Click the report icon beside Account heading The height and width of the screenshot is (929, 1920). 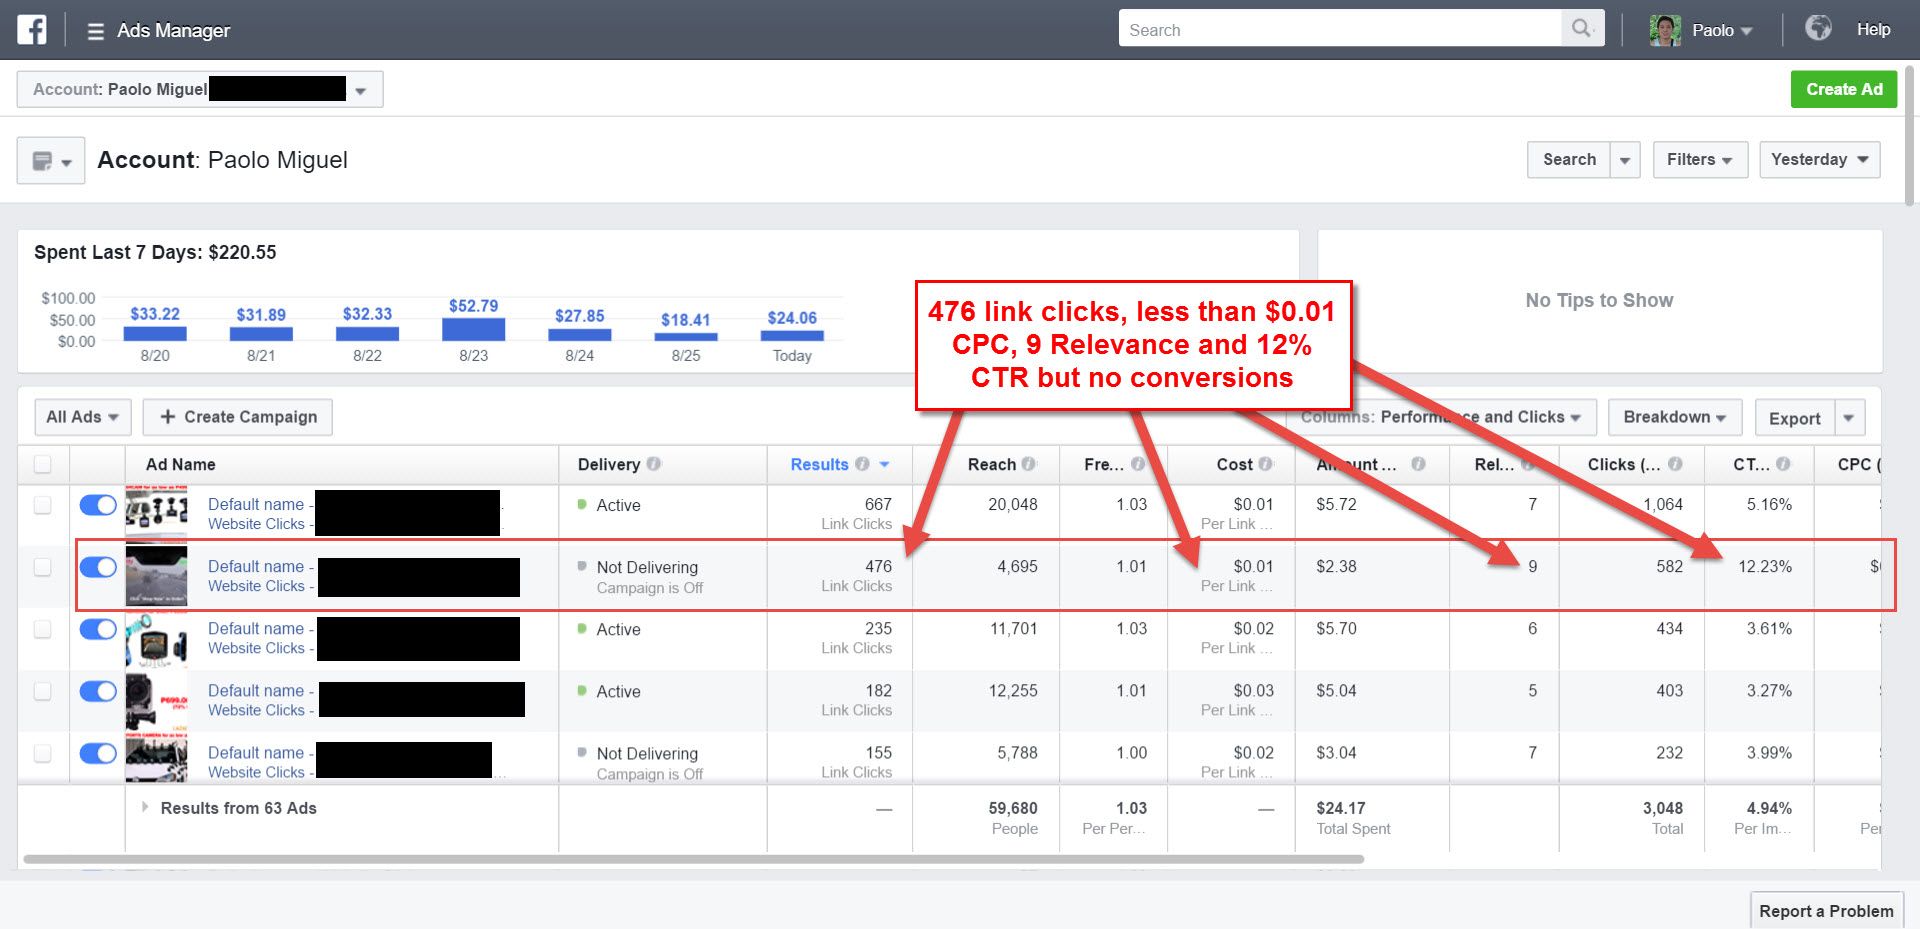pos(50,161)
